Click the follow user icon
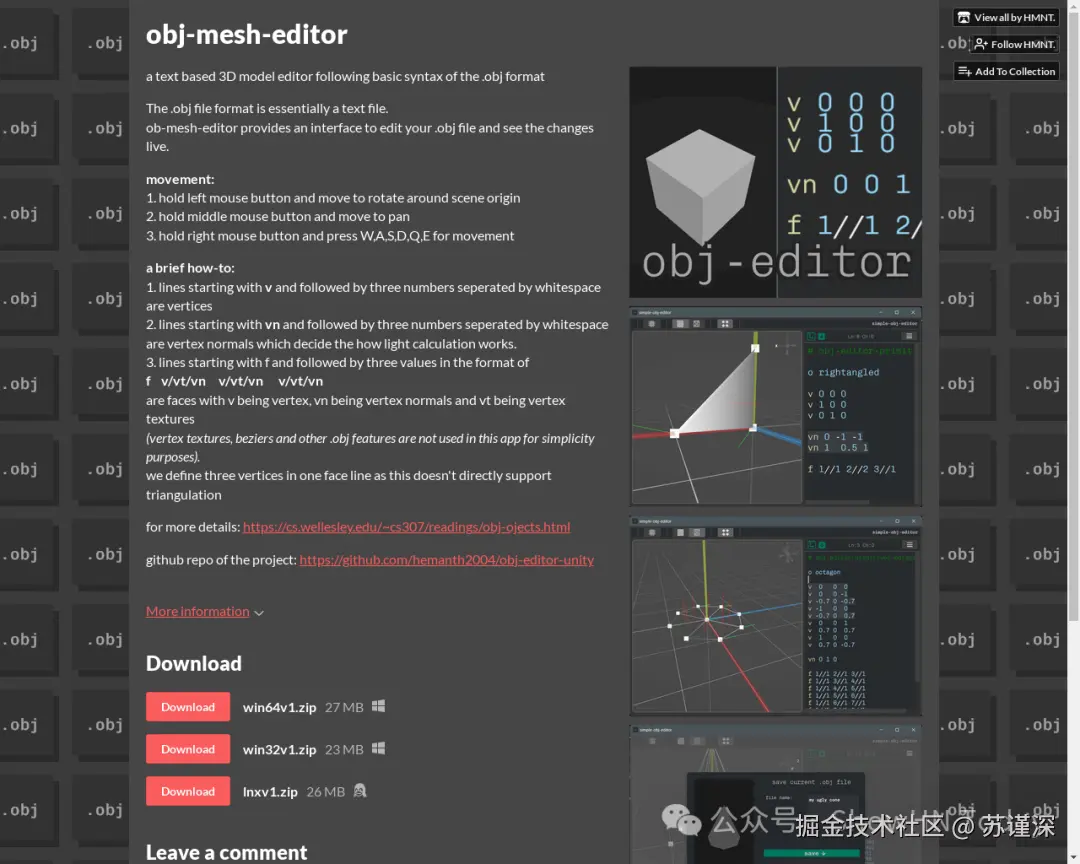This screenshot has width=1080, height=864. [981, 44]
